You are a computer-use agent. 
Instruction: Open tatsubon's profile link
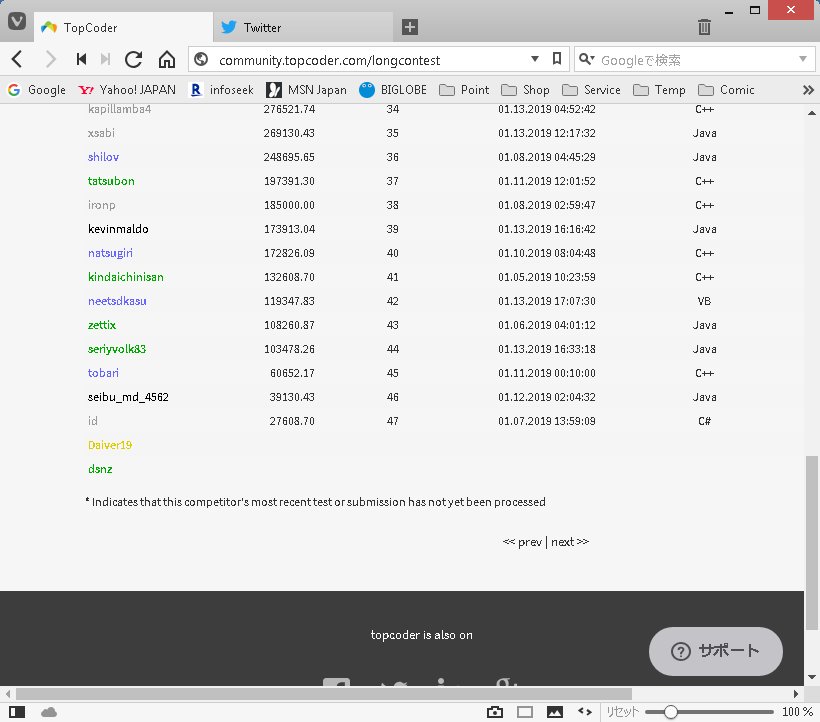111,181
